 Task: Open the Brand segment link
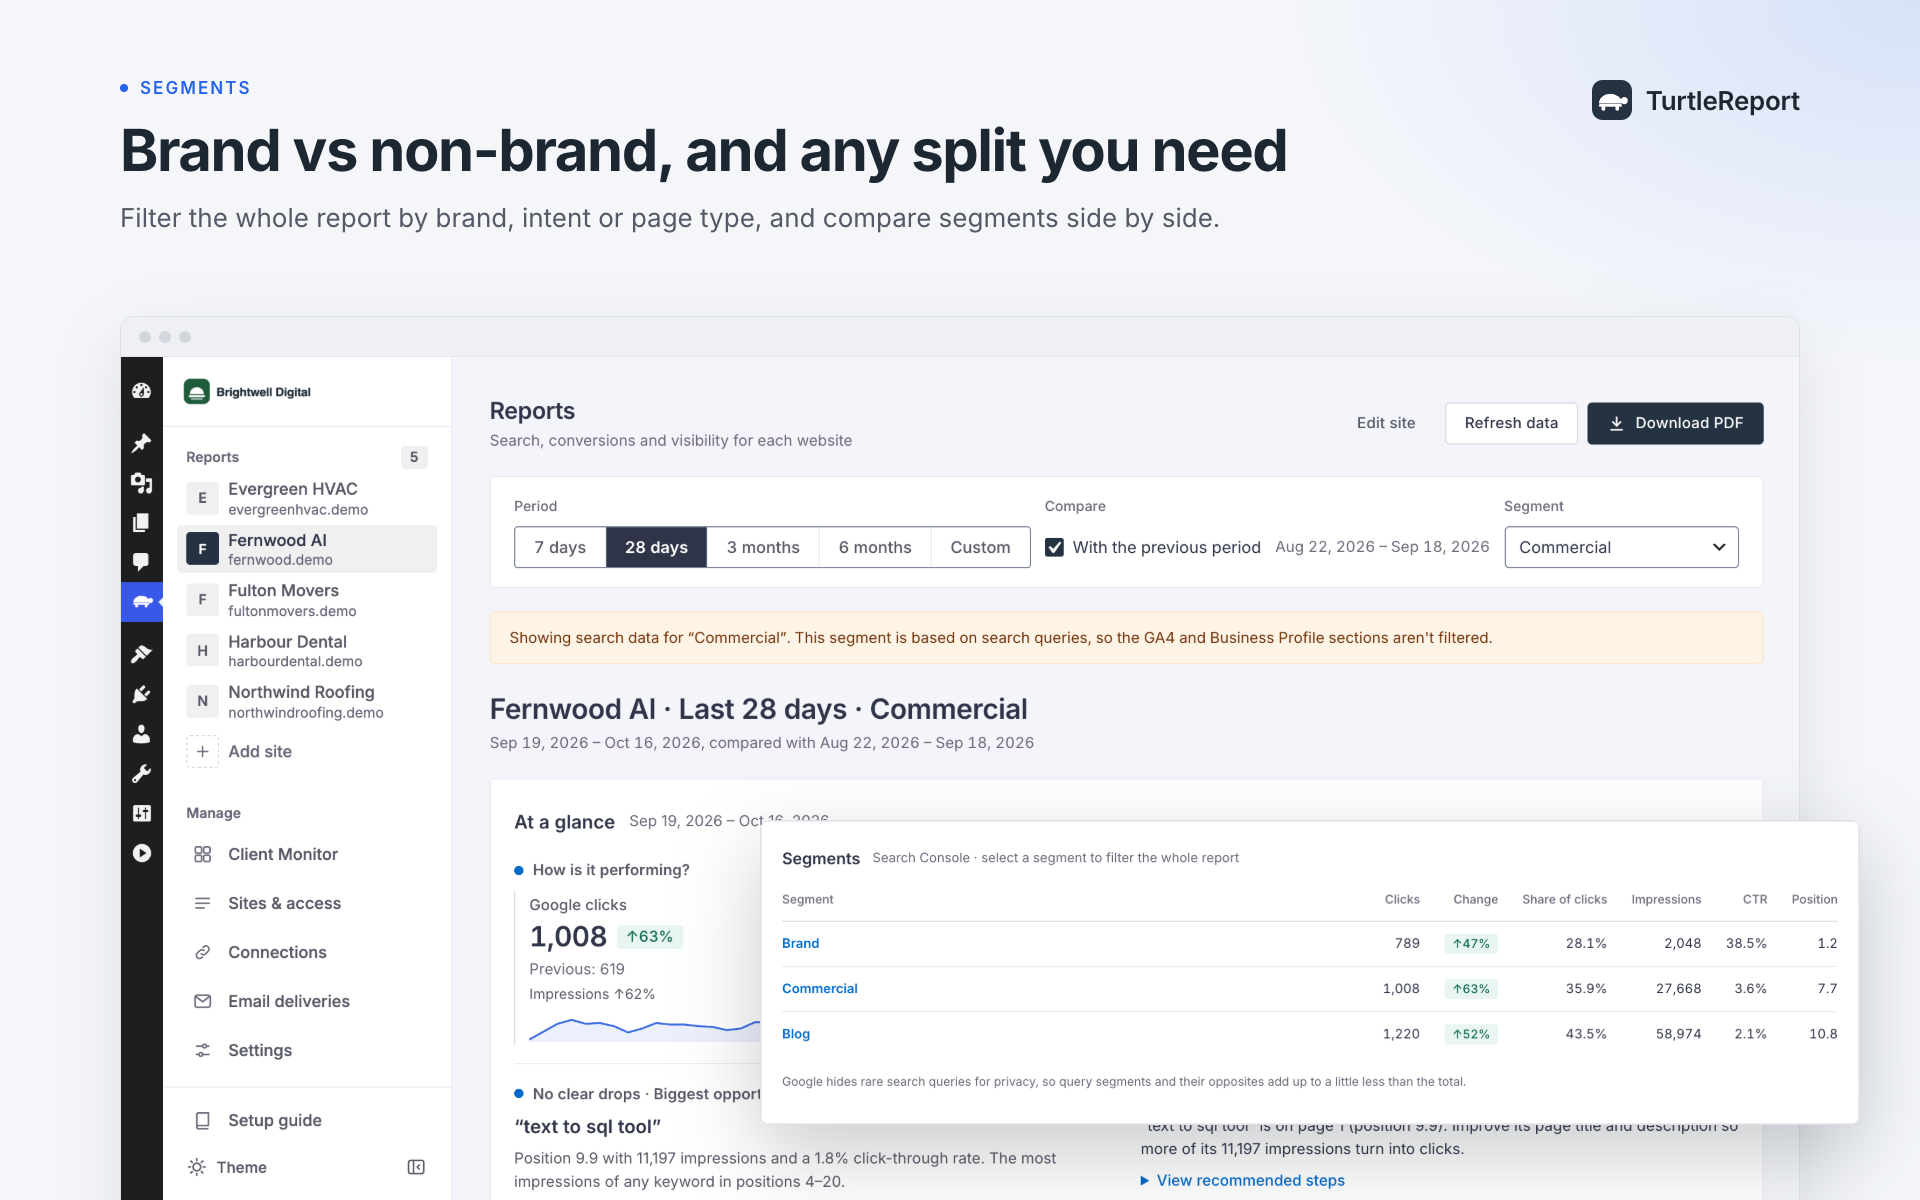[x=800, y=943]
